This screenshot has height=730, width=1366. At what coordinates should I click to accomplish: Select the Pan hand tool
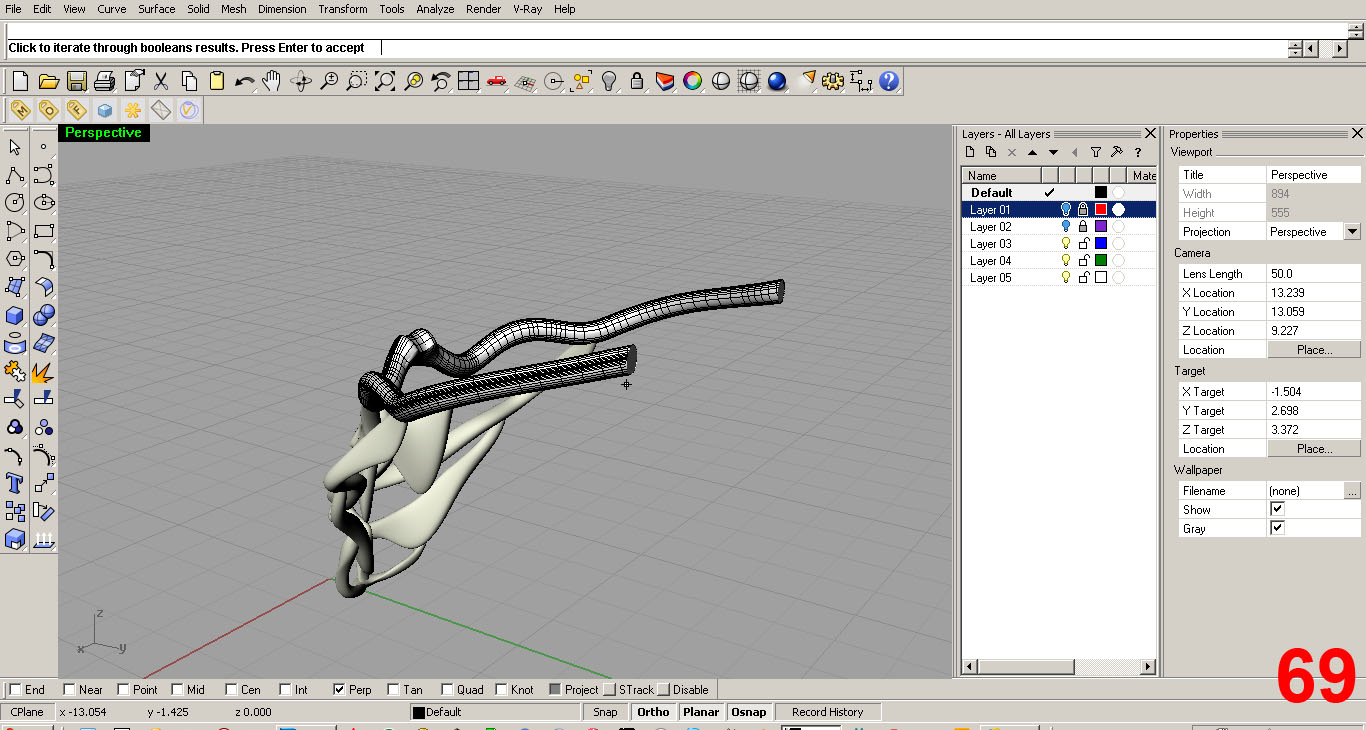pos(272,81)
